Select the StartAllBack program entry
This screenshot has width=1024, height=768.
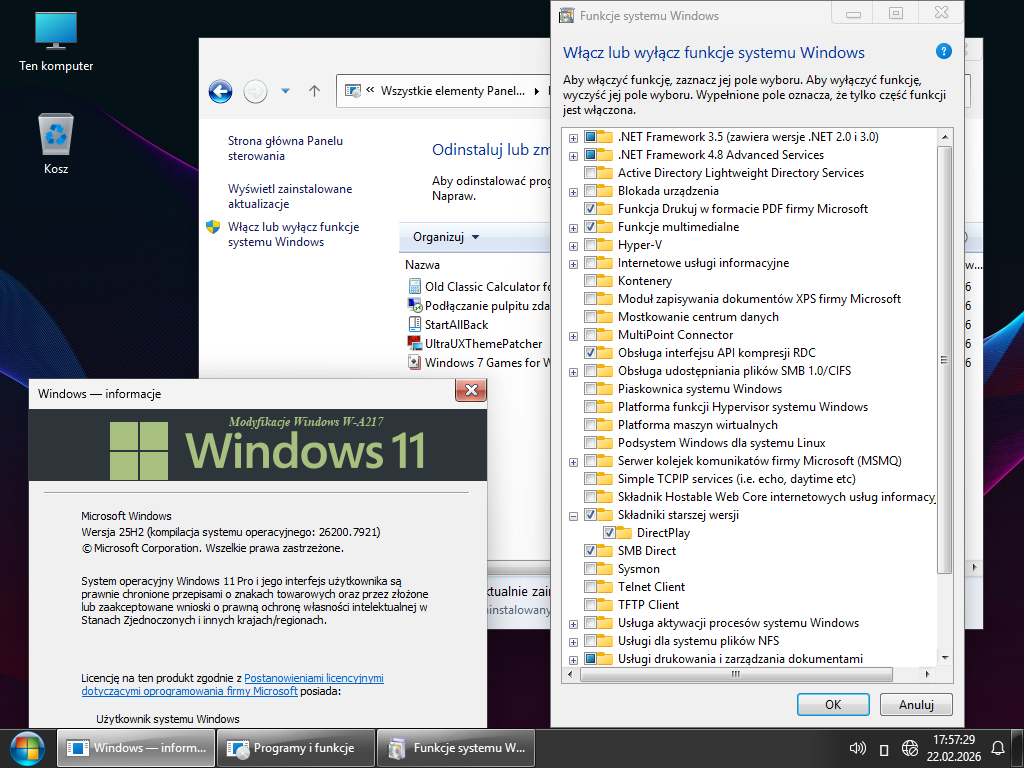click(456, 325)
